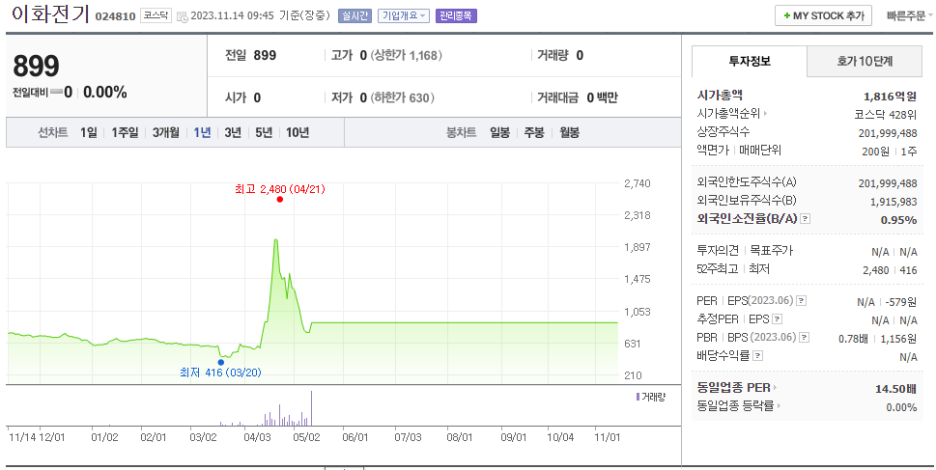Switch to the 투자정보 tab
The width and height of the screenshot is (936, 470).
749,61
